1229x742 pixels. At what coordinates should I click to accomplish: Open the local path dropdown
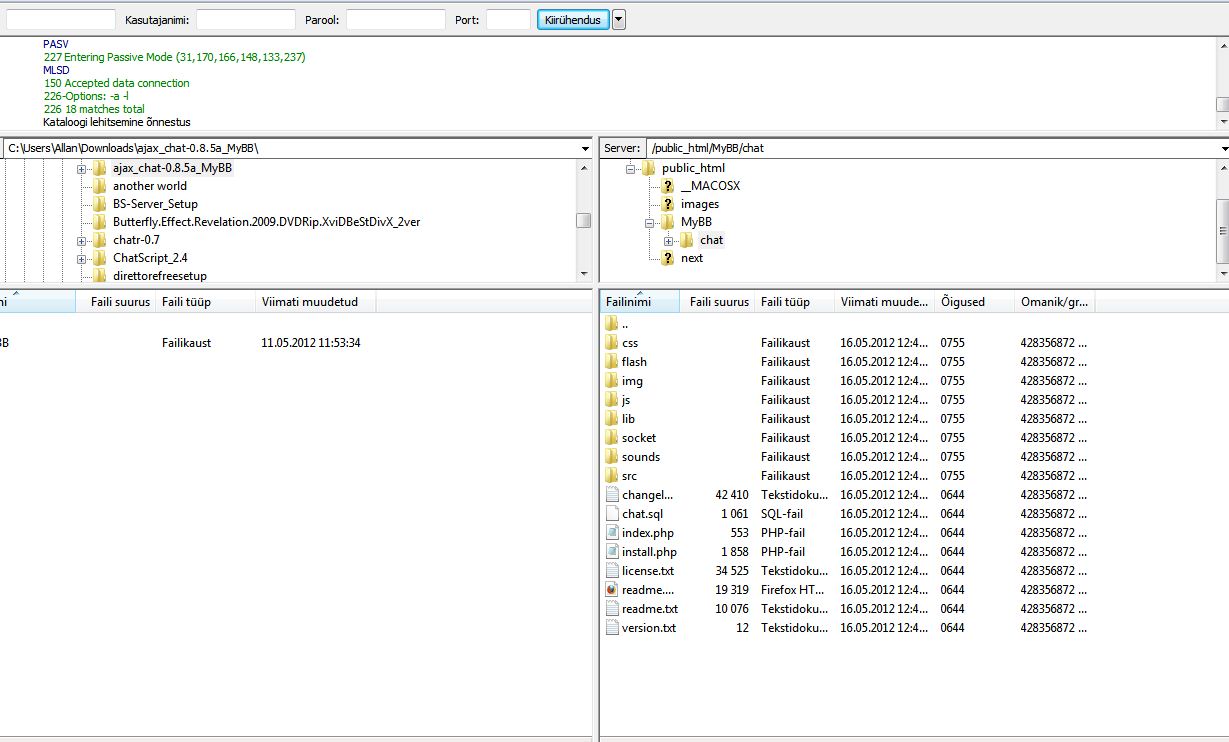[585, 148]
